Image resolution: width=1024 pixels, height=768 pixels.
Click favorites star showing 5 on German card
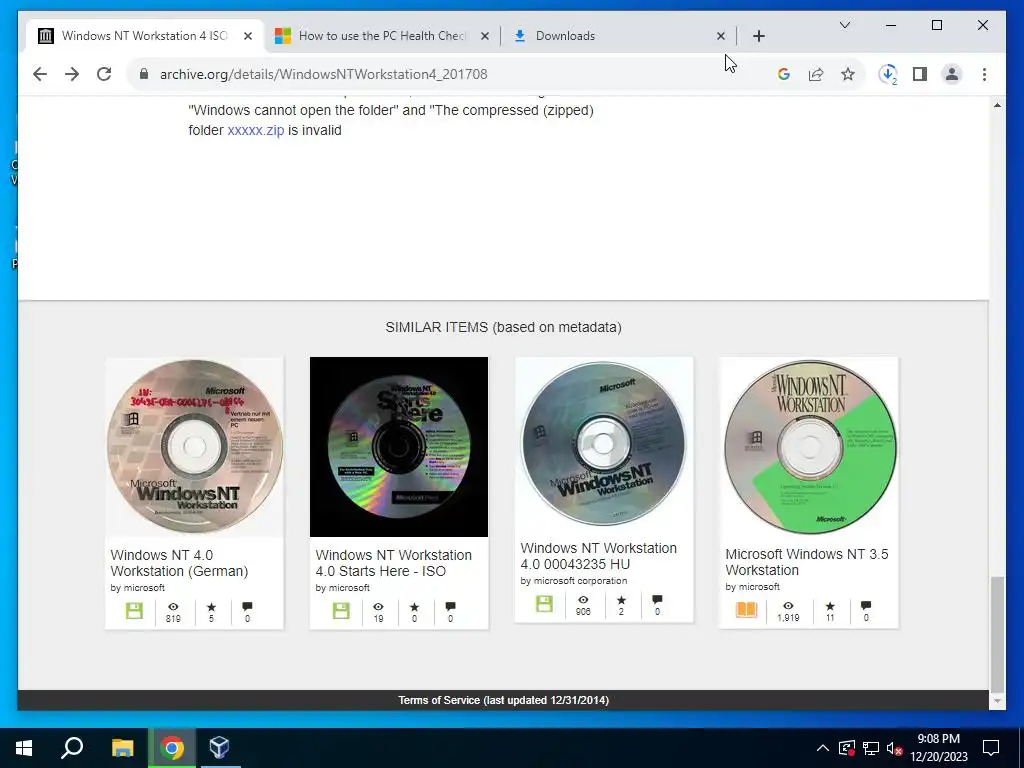(x=211, y=607)
